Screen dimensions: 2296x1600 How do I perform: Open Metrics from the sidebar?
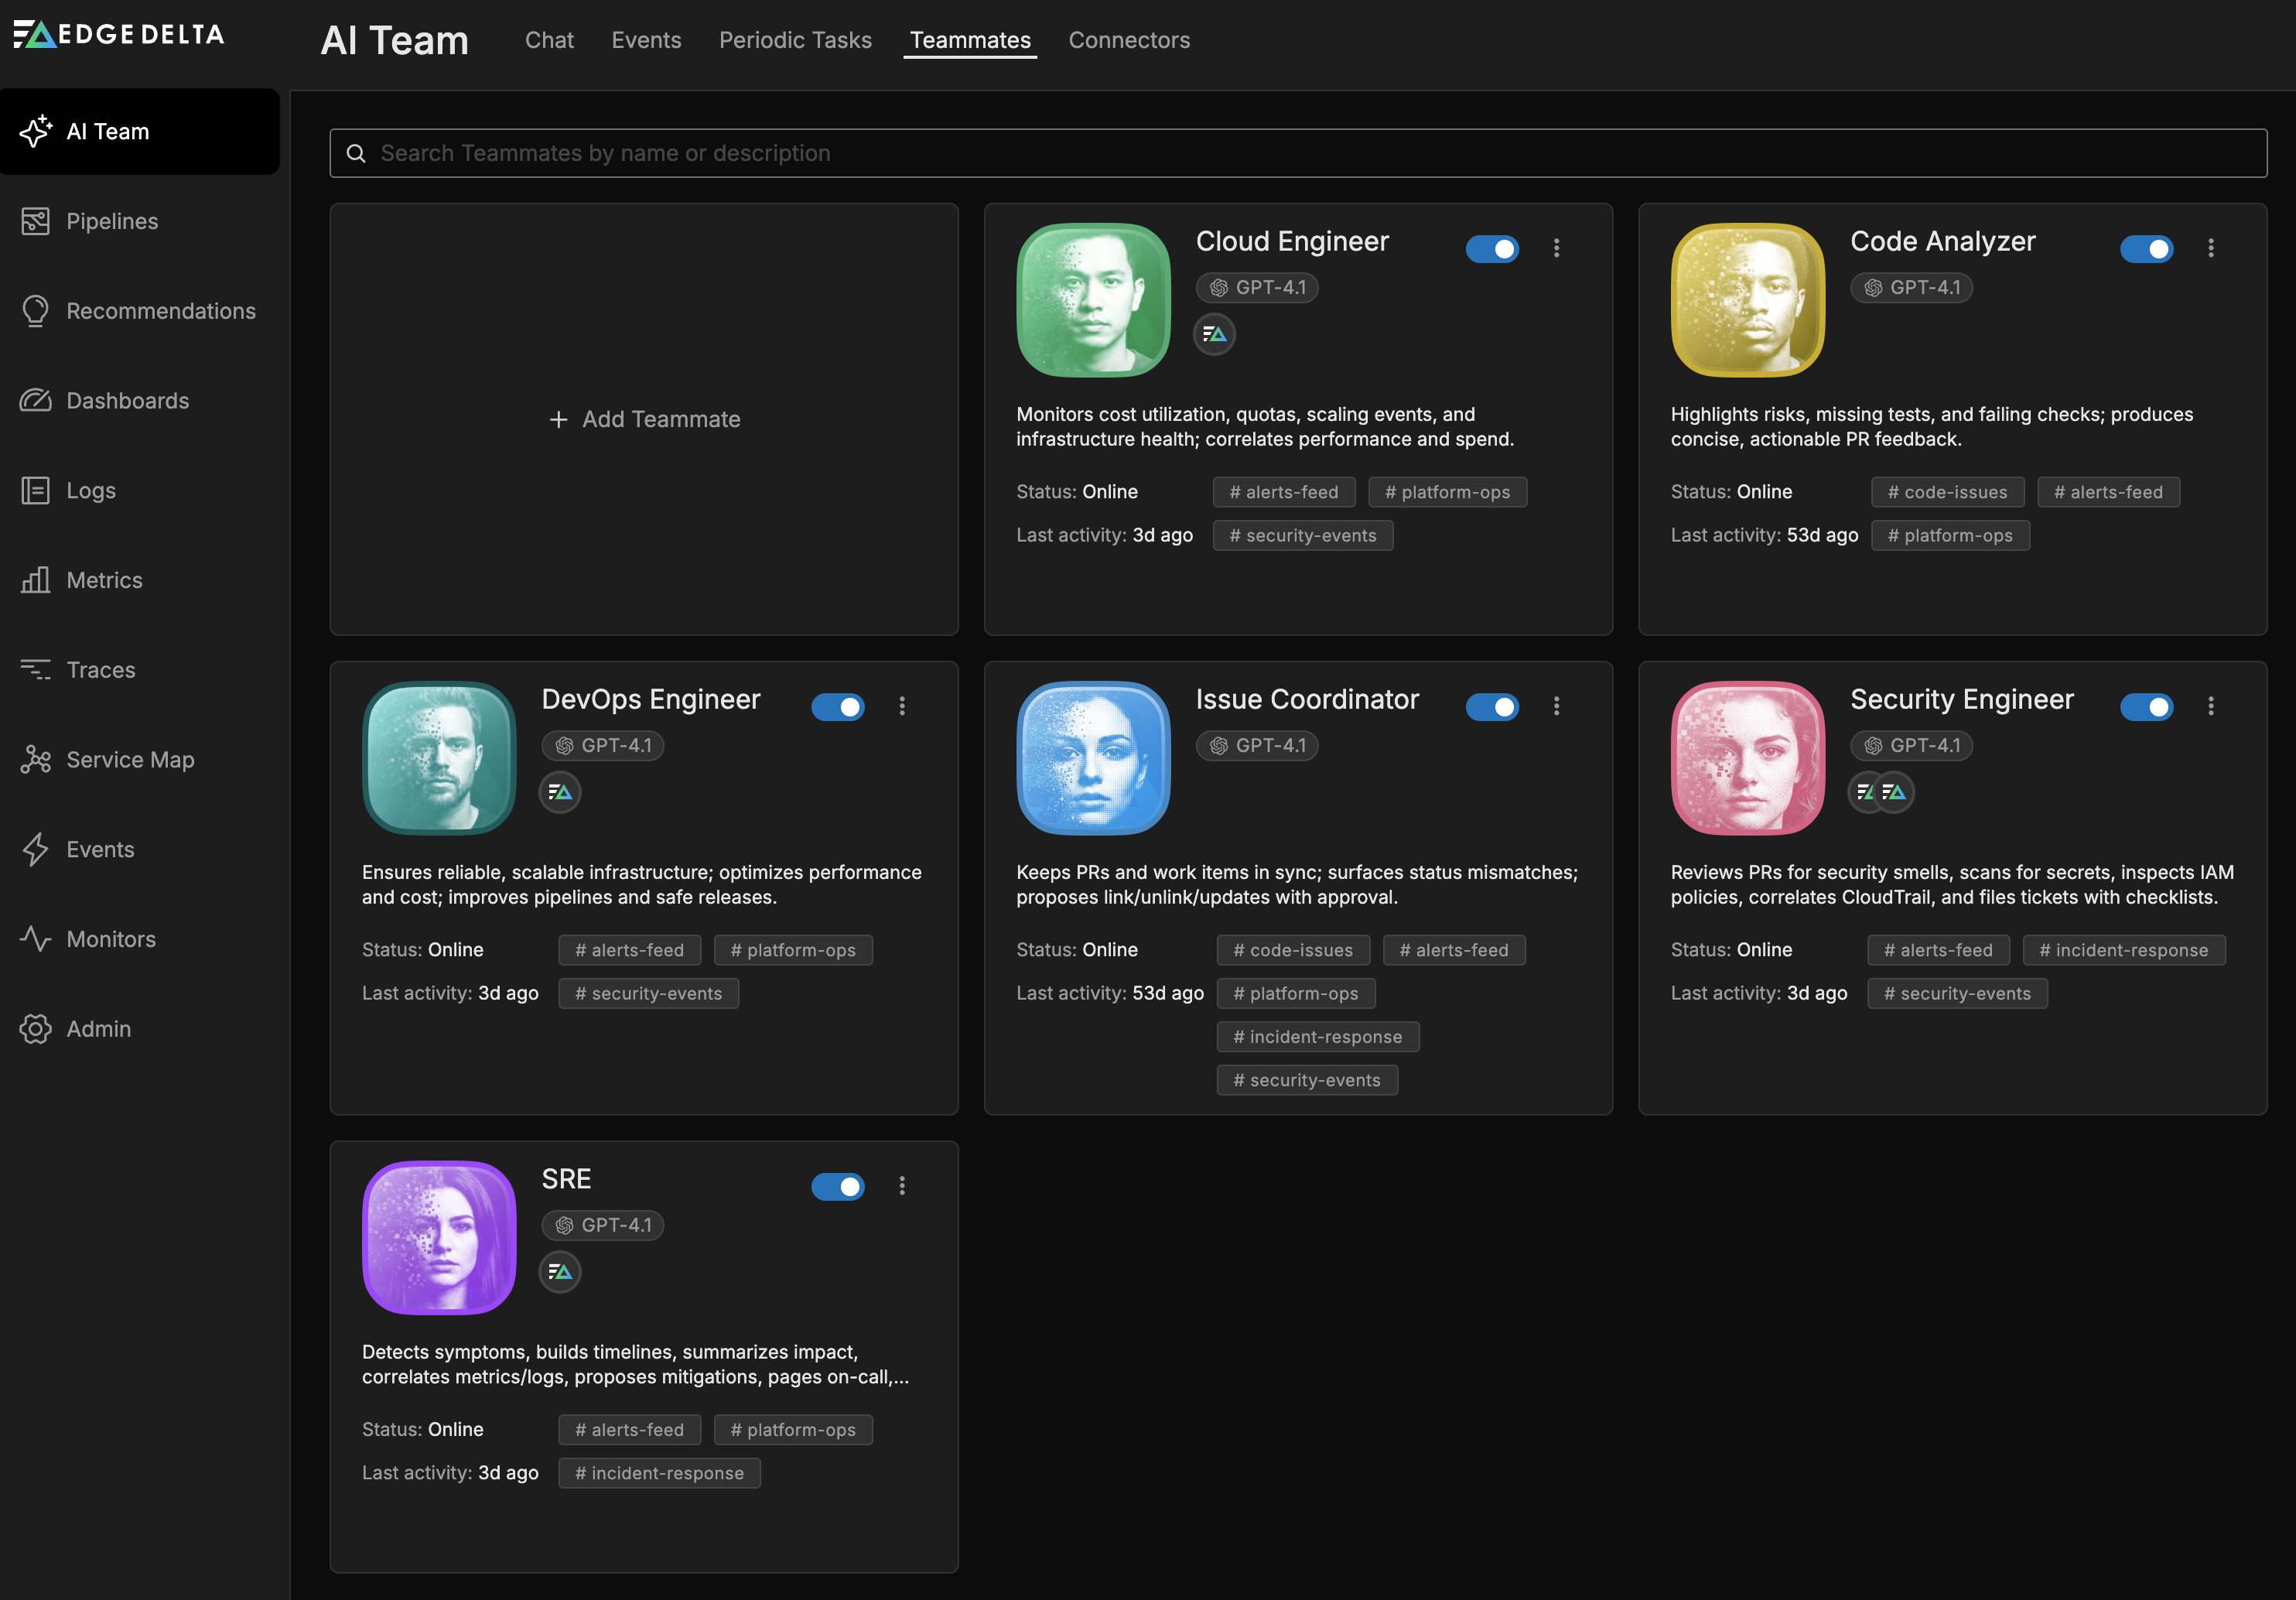click(x=103, y=580)
